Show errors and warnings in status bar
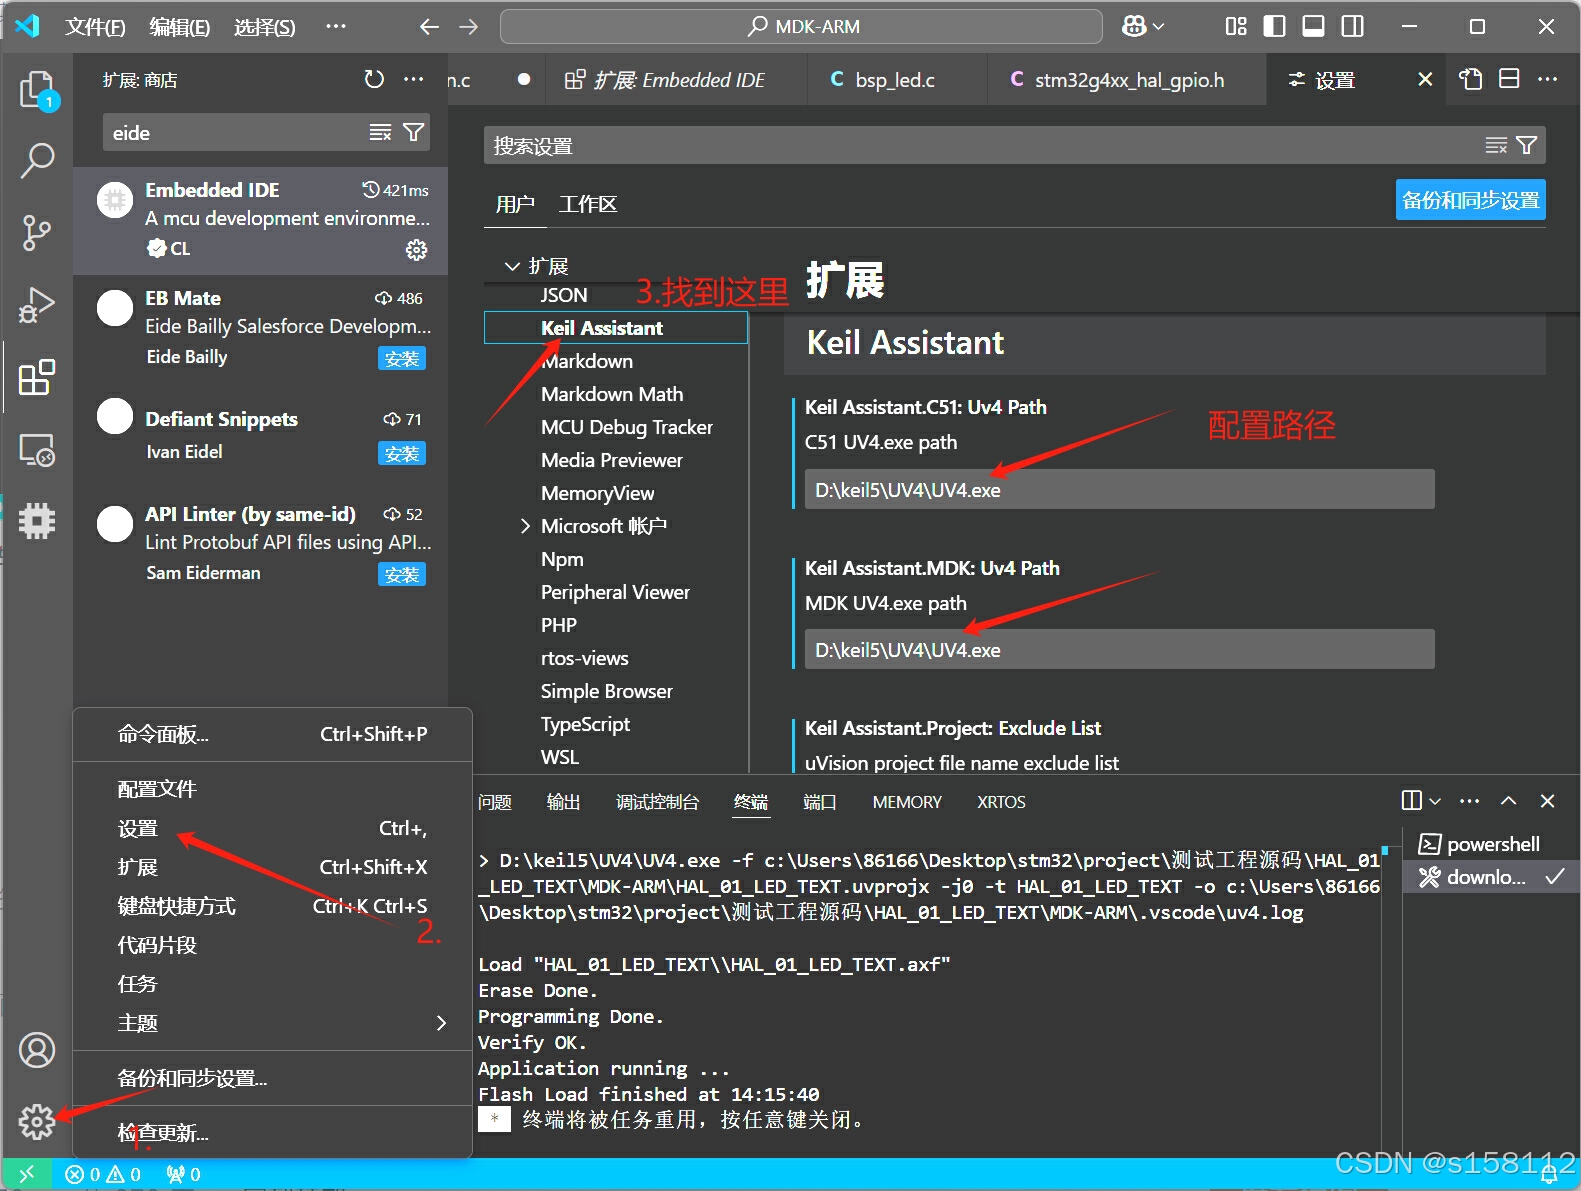The width and height of the screenshot is (1581, 1191). pos(103,1174)
